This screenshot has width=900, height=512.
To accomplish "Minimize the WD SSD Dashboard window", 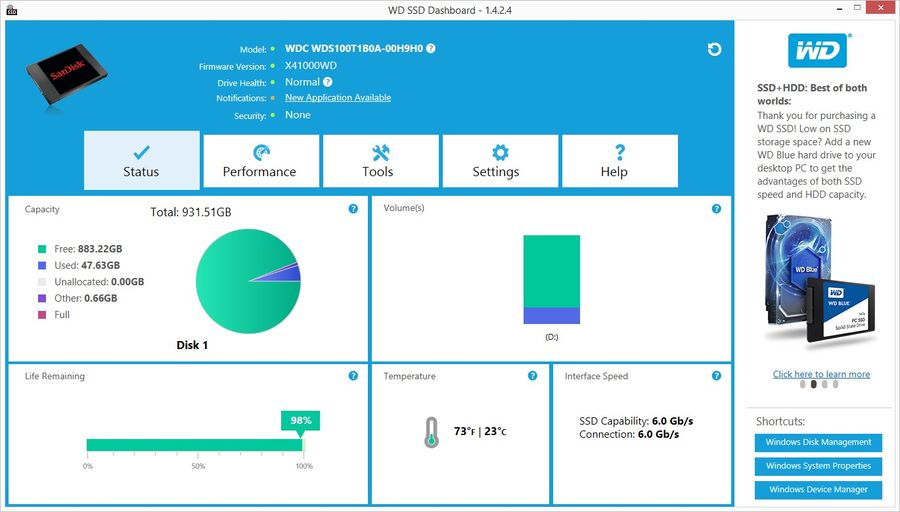I will [837, 7].
